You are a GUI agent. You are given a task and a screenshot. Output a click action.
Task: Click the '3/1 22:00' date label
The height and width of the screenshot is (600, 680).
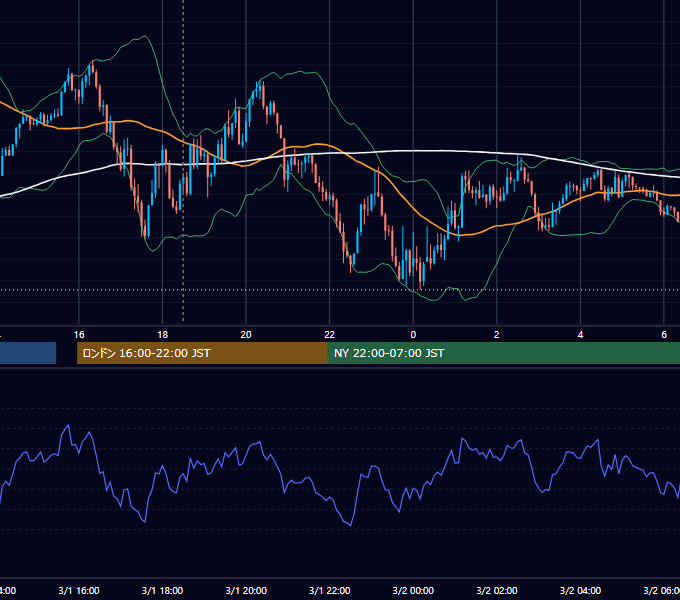[330, 590]
